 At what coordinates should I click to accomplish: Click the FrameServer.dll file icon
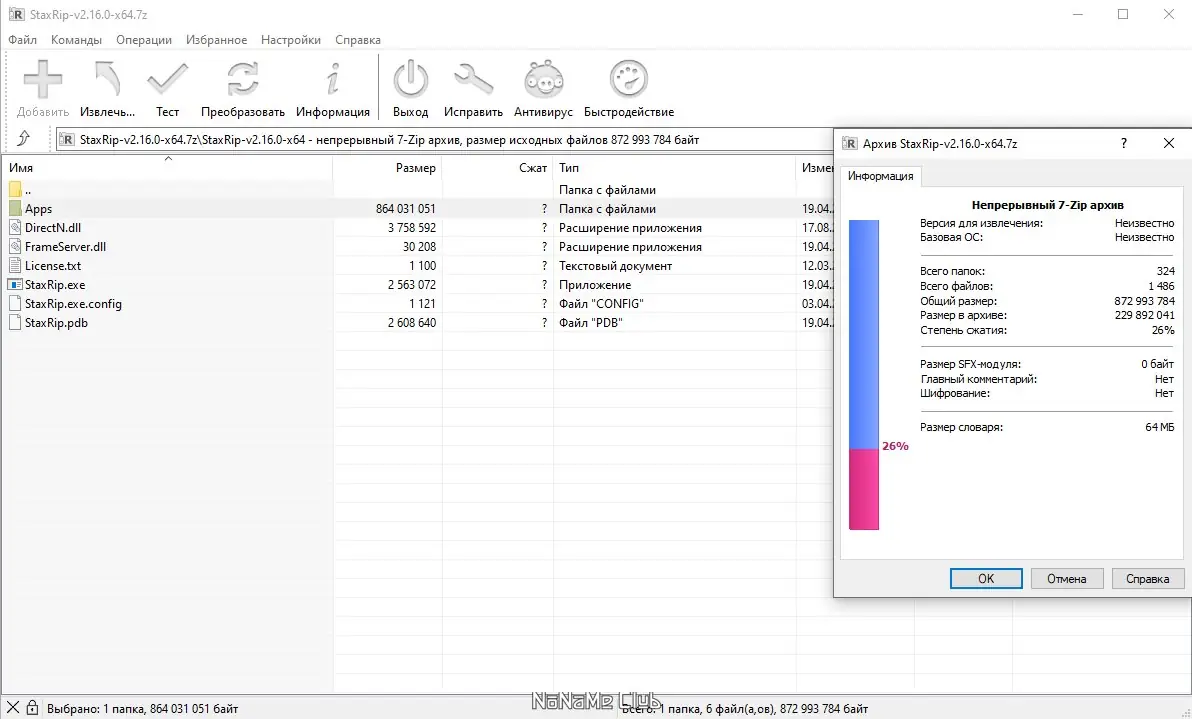coord(15,246)
